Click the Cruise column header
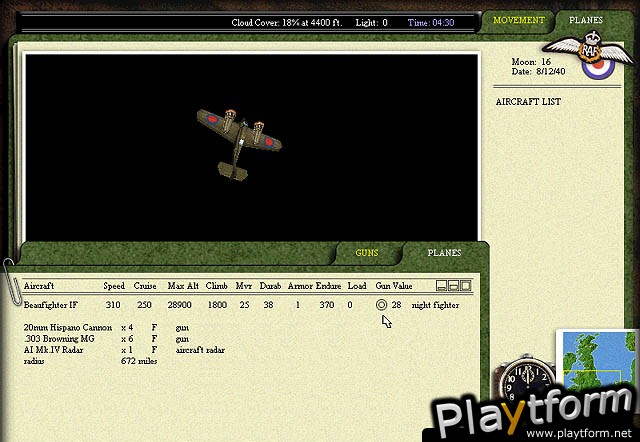This screenshot has width=640, height=442. 145,286
